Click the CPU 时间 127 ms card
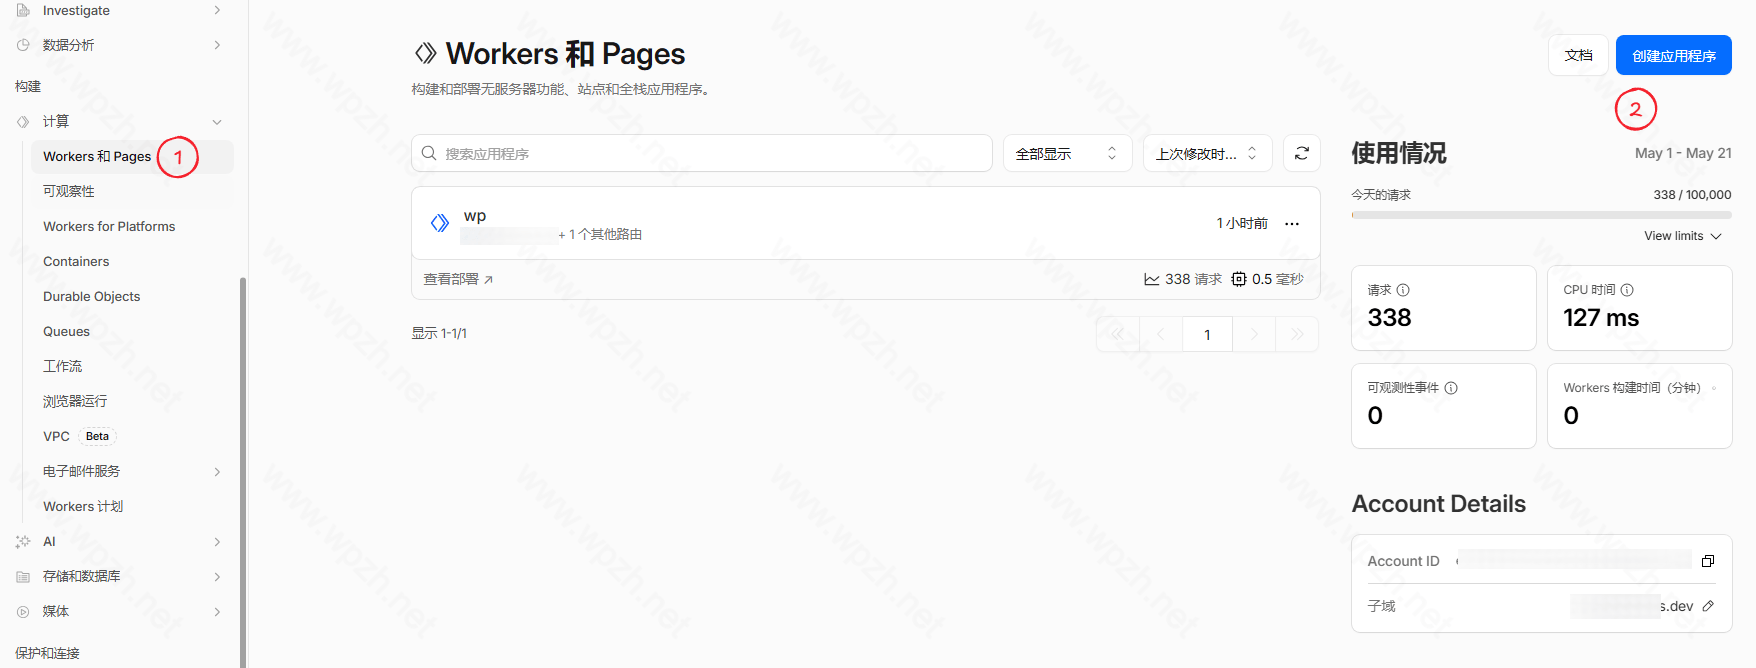Viewport: 1756px width, 668px height. tap(1640, 308)
